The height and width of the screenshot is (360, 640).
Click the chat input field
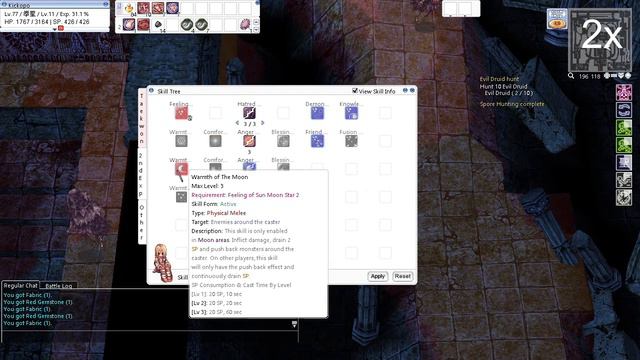tap(149, 337)
